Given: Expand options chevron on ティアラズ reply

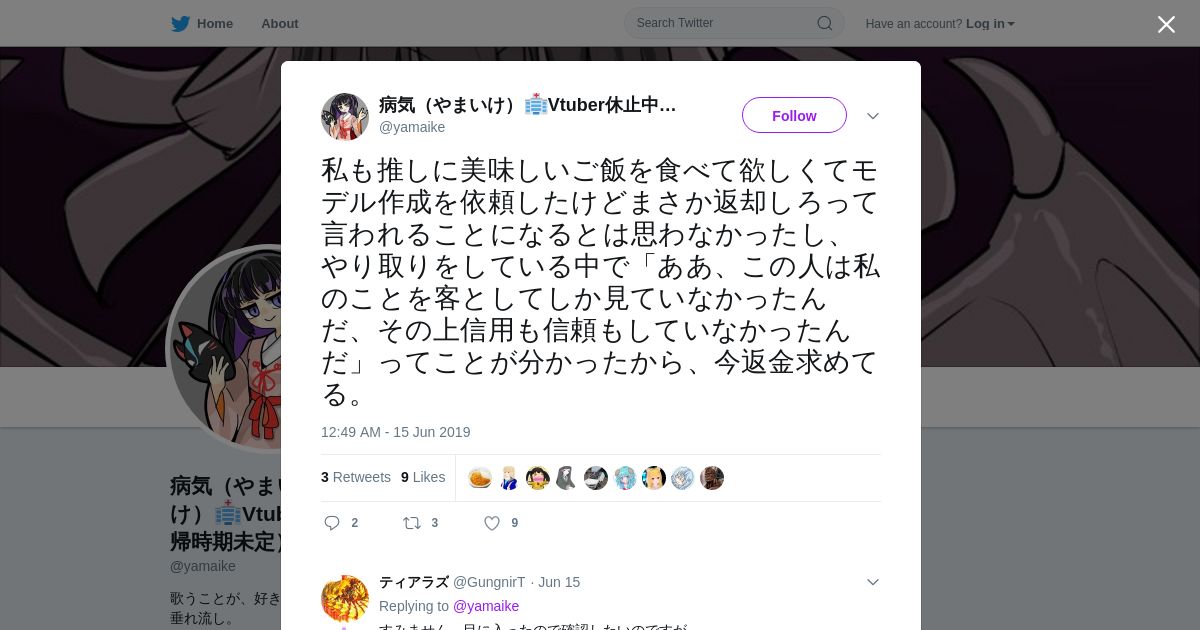Looking at the screenshot, I should click(873, 582).
